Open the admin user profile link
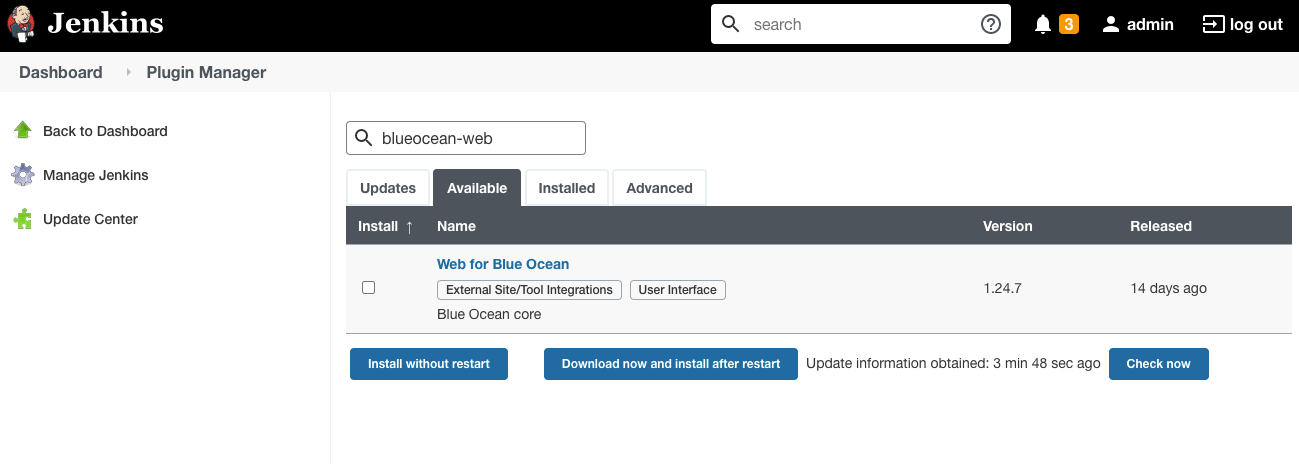Image resolution: width=1299 pixels, height=464 pixels. [x=1150, y=24]
